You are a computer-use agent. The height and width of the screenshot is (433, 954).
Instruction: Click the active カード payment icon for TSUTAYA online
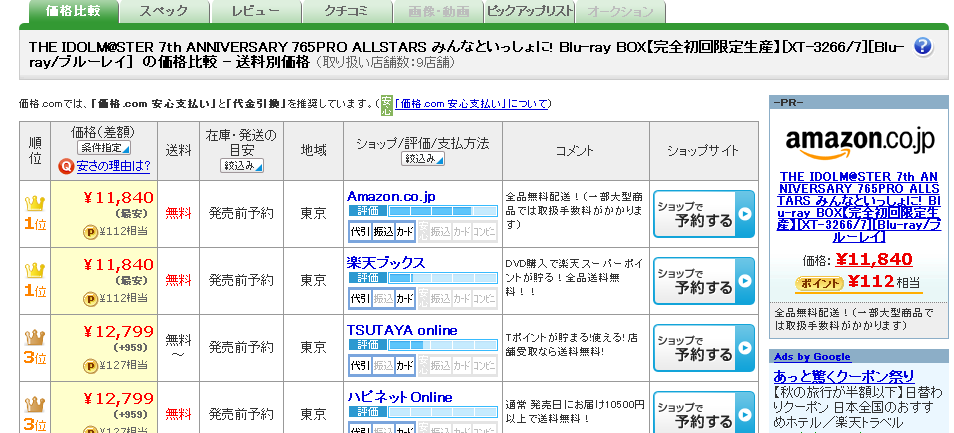pos(405,365)
